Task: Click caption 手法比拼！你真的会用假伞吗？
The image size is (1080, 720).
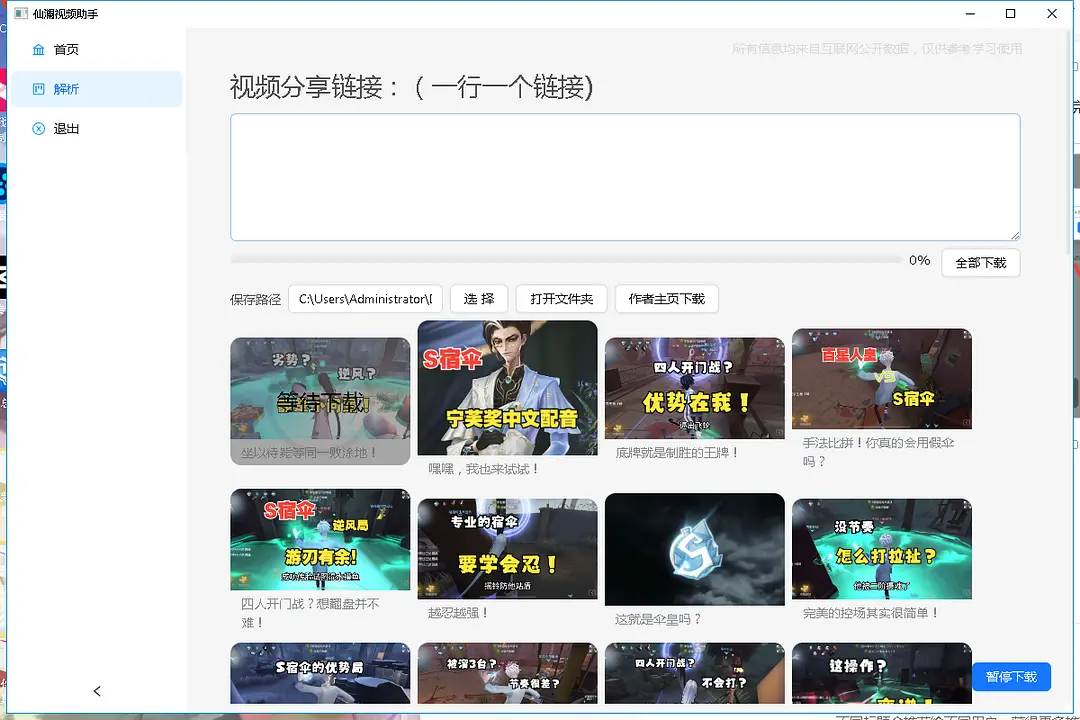Action: point(878,452)
